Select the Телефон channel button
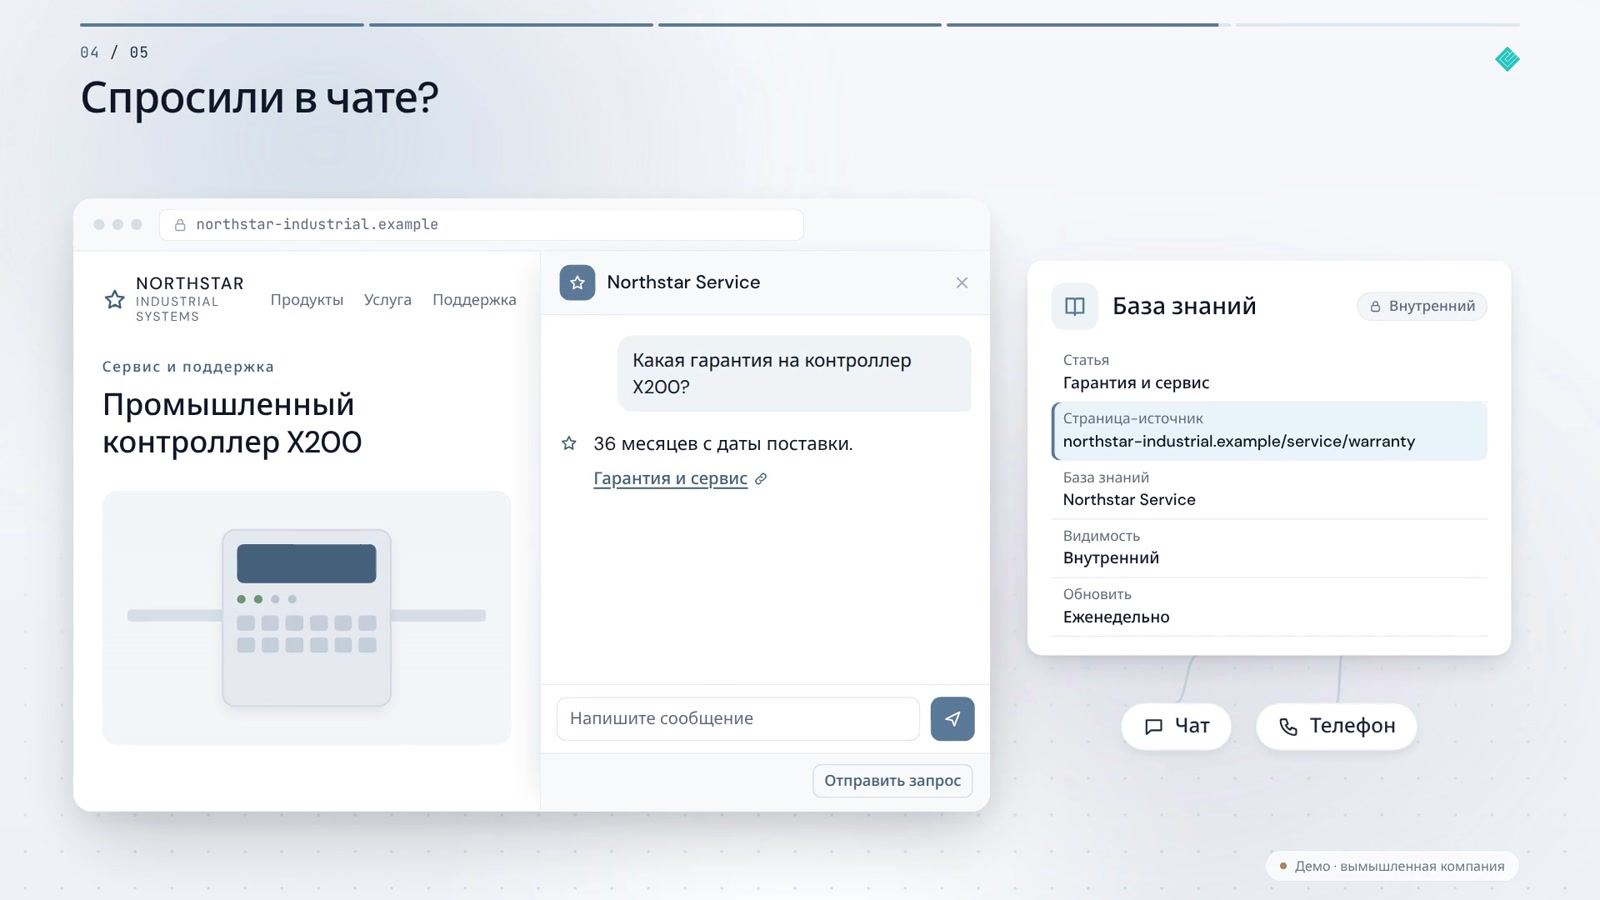The width and height of the screenshot is (1600, 900). (1336, 726)
